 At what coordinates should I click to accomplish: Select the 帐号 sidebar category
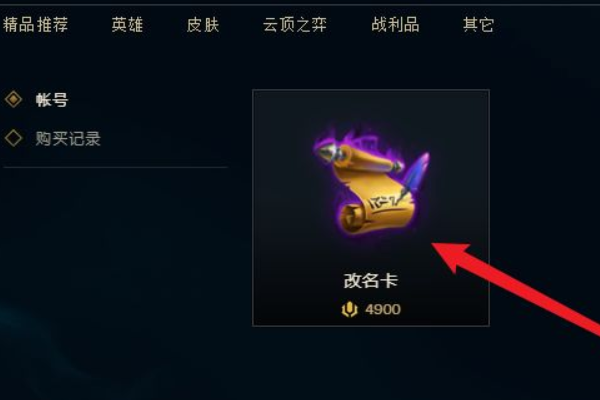[52, 100]
